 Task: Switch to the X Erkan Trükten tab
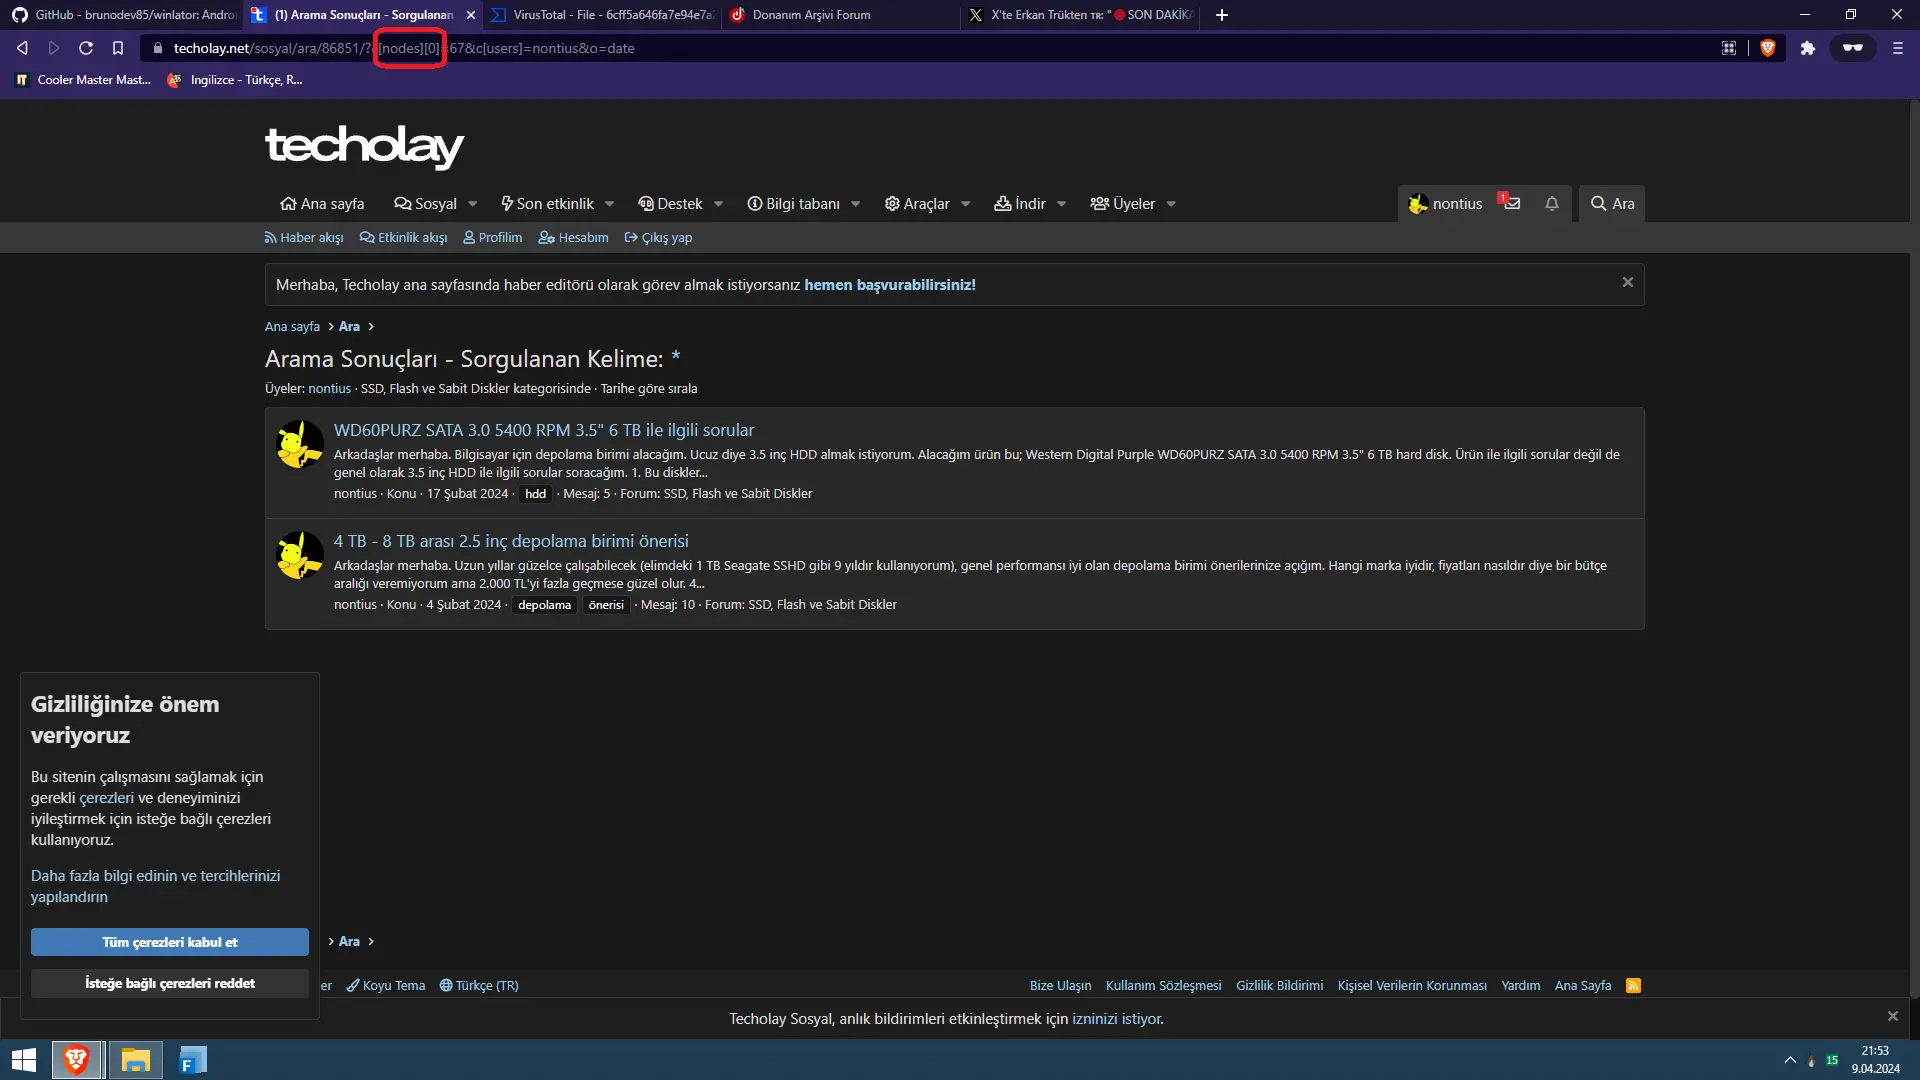tap(1080, 15)
